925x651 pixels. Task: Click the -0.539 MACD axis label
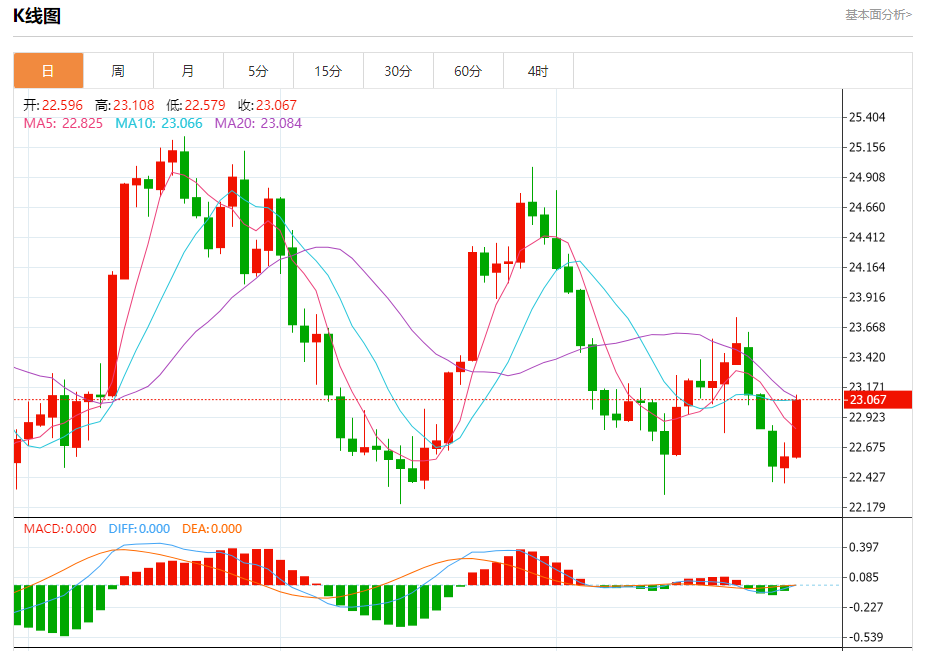864,637
